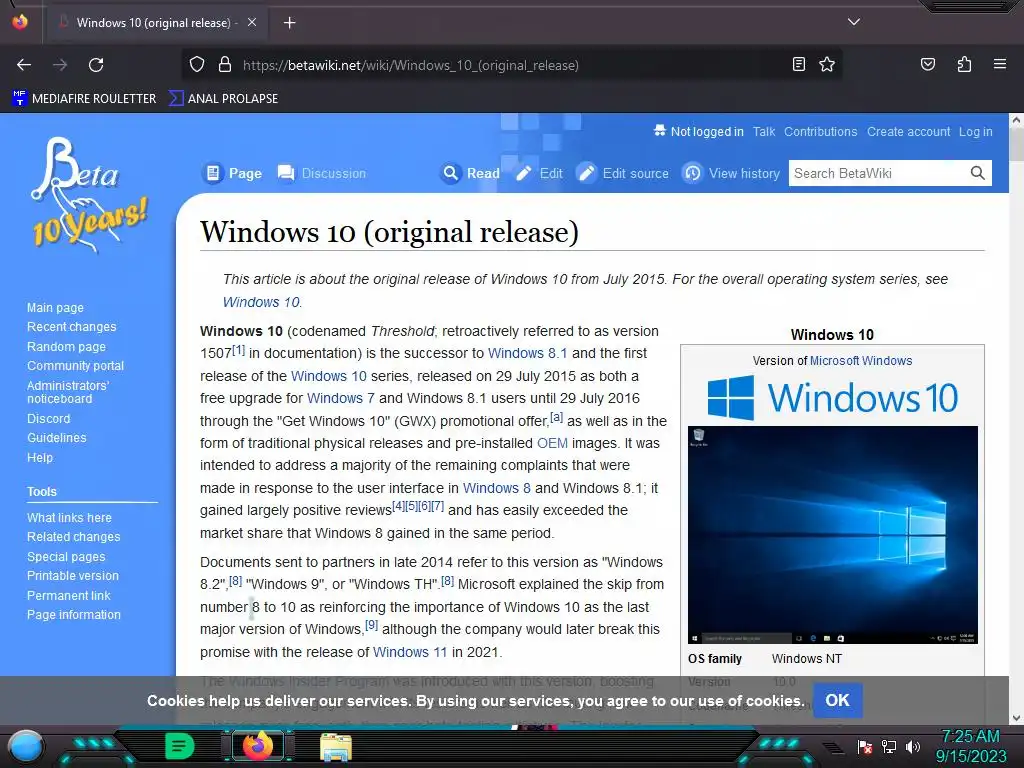This screenshot has width=1024, height=768.
Task: Click the volume speaker tray icon
Action: 913,746
